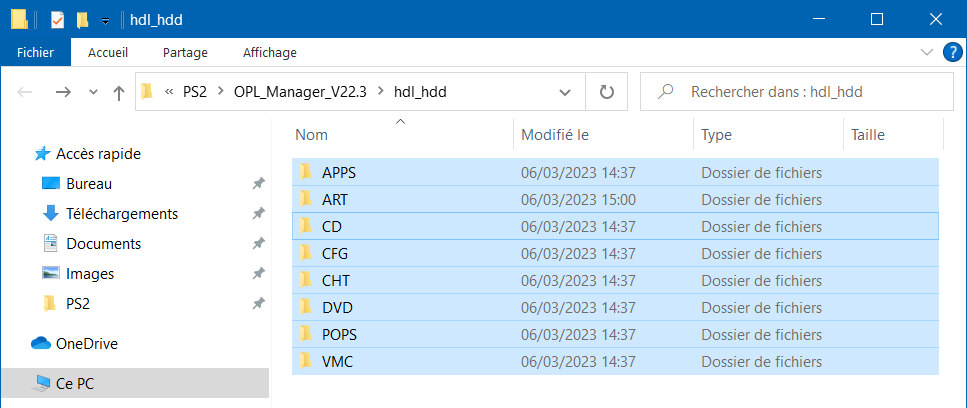Open Bureau in the sidebar
967x408 pixels.
click(x=89, y=184)
